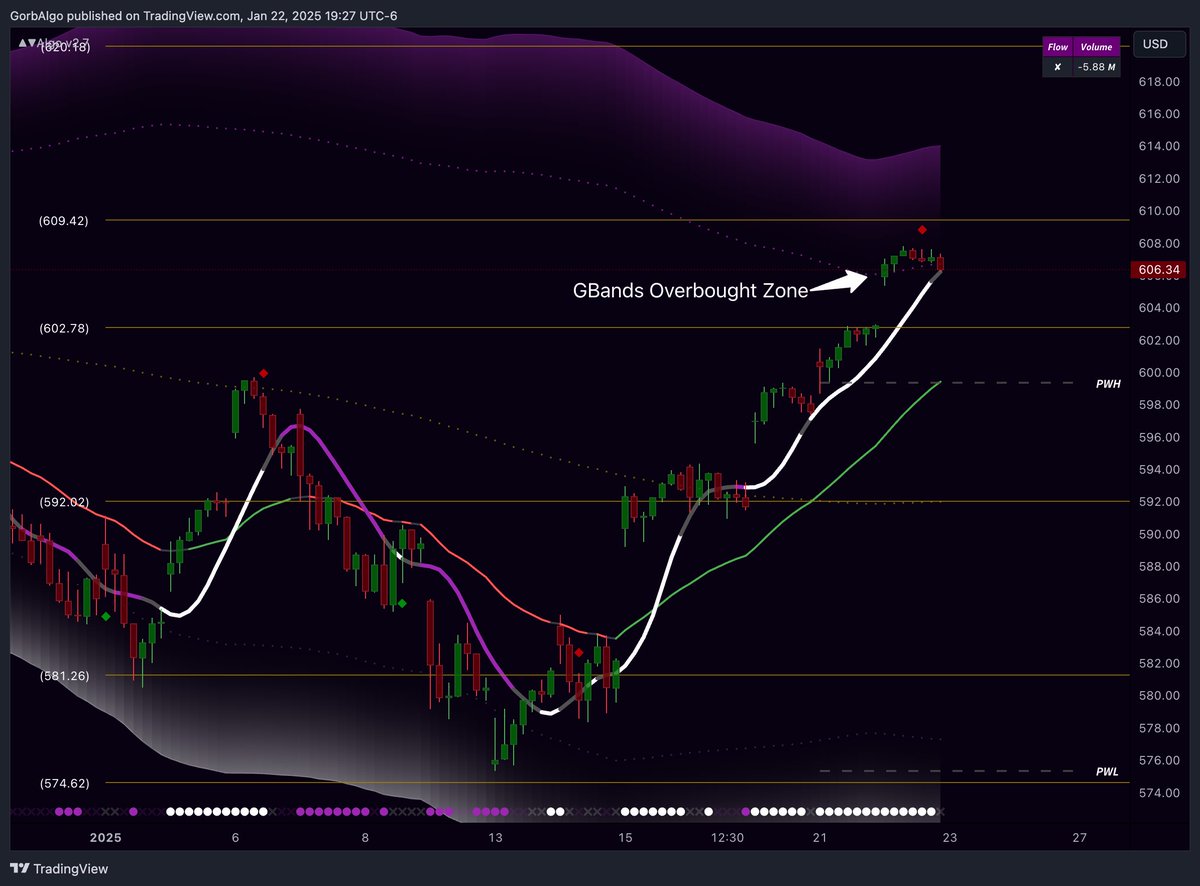This screenshot has height=886, width=1200.
Task: Click the 23 date on time axis
Action: 949,838
